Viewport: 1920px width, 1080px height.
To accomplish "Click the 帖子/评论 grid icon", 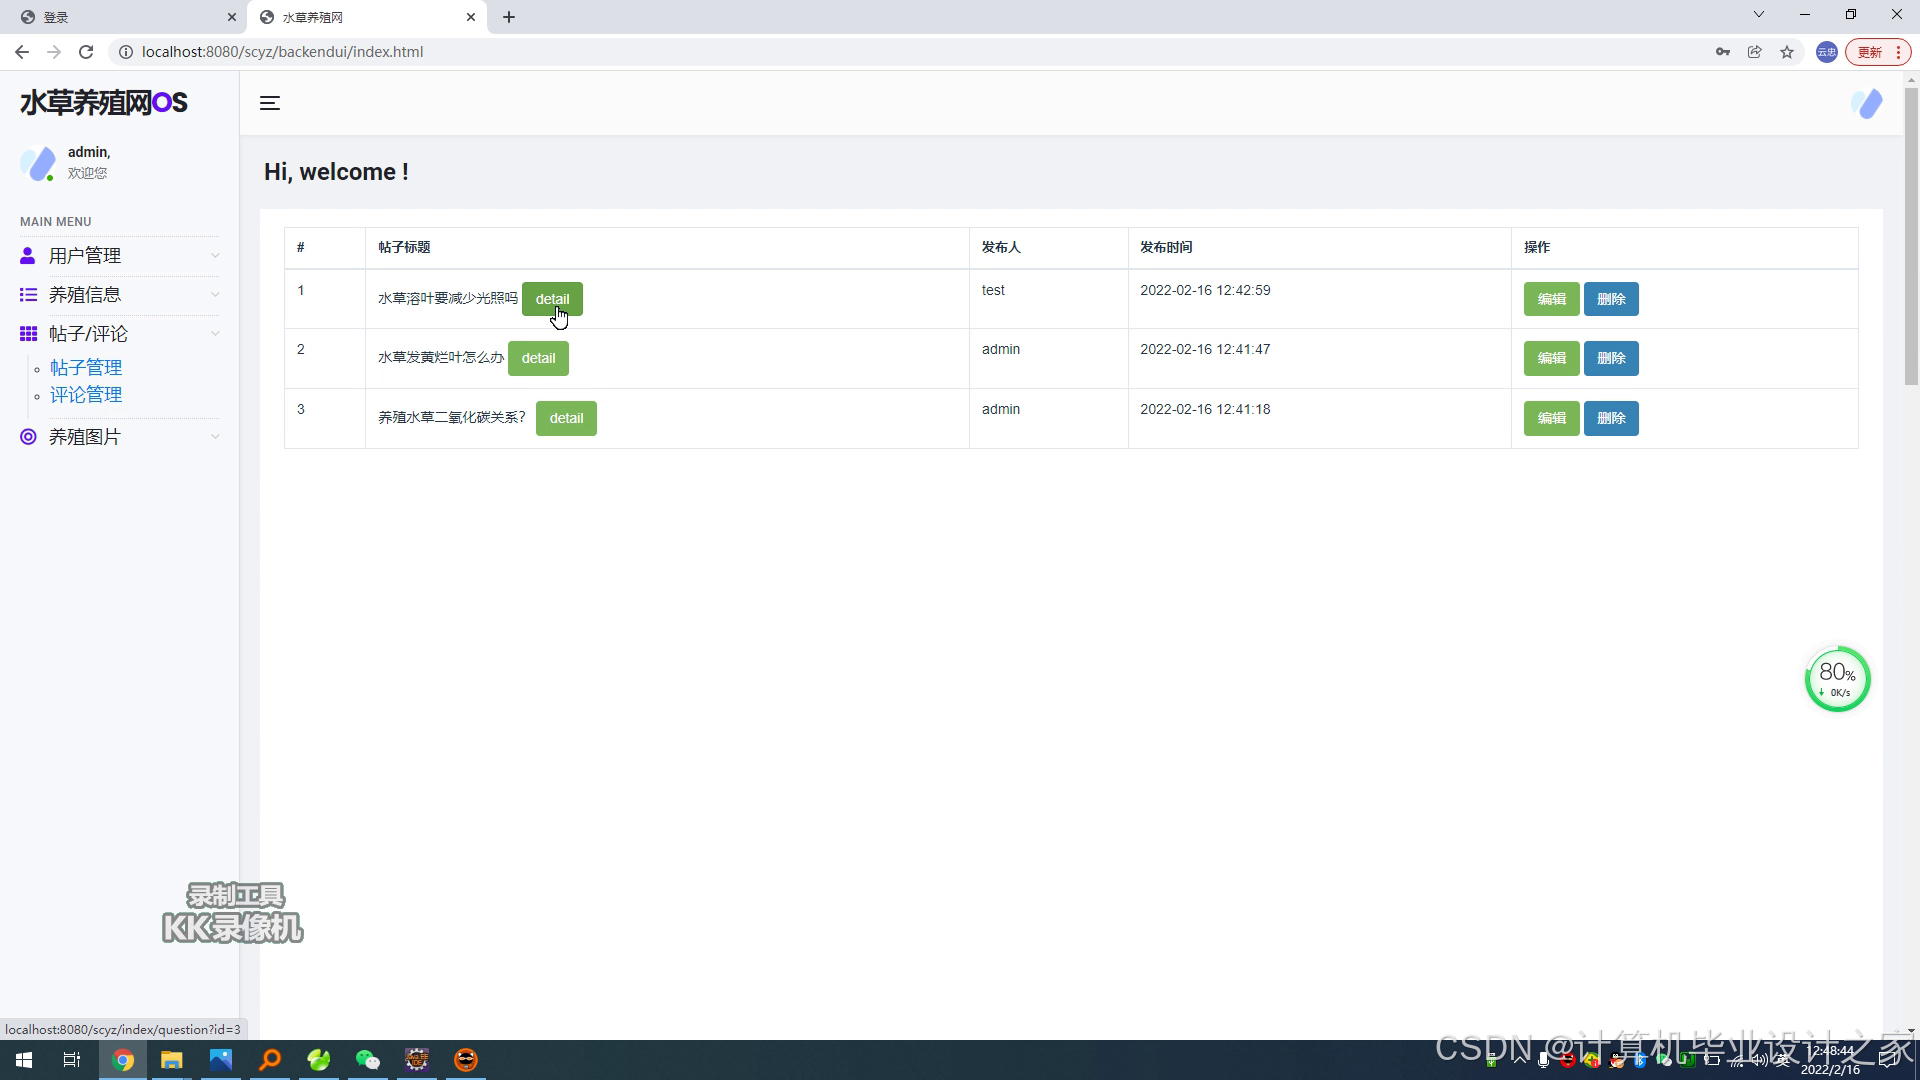I will click(x=28, y=334).
